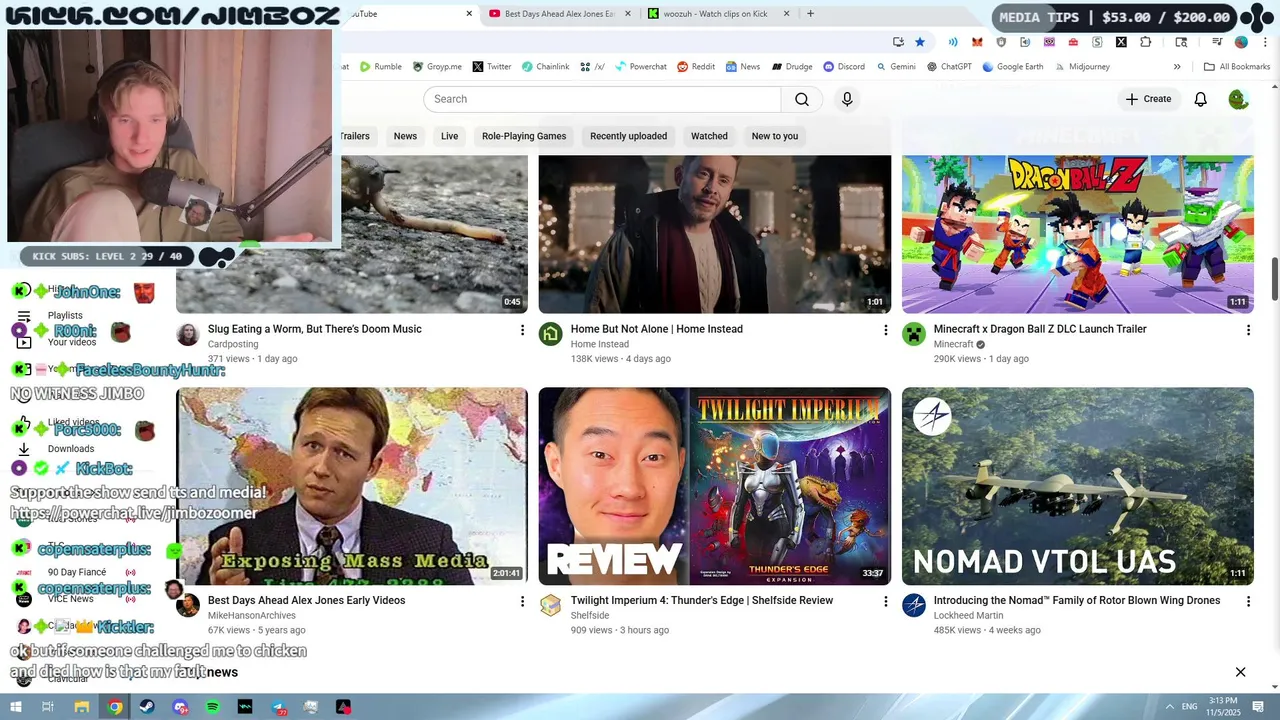Open the Rumble bookmark
1280x720 pixels.
pos(381,67)
